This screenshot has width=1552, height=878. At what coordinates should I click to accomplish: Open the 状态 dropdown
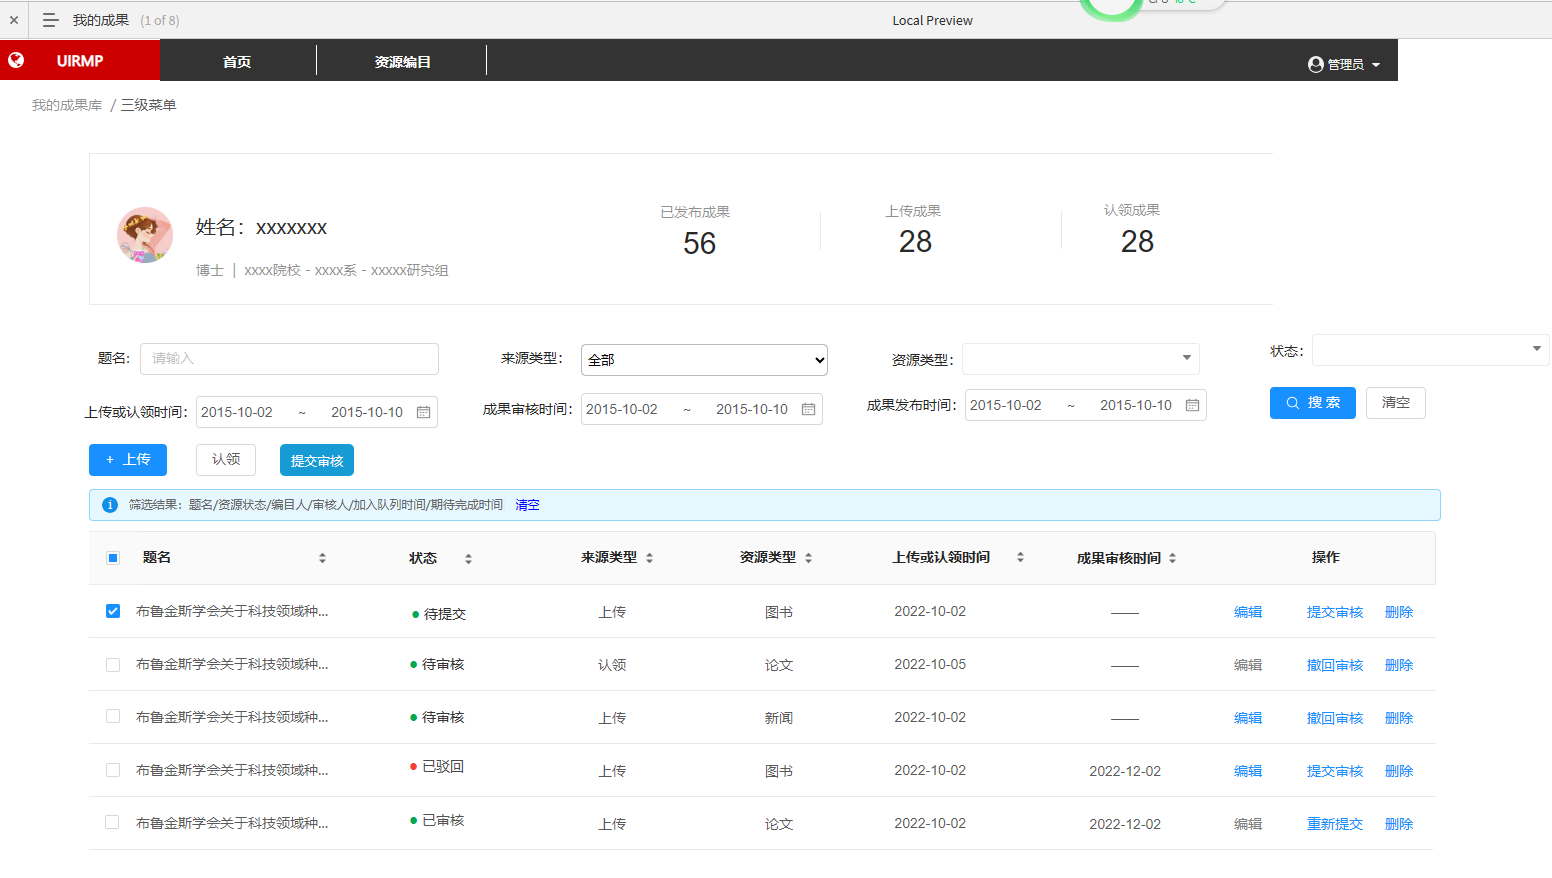[x=1430, y=350]
